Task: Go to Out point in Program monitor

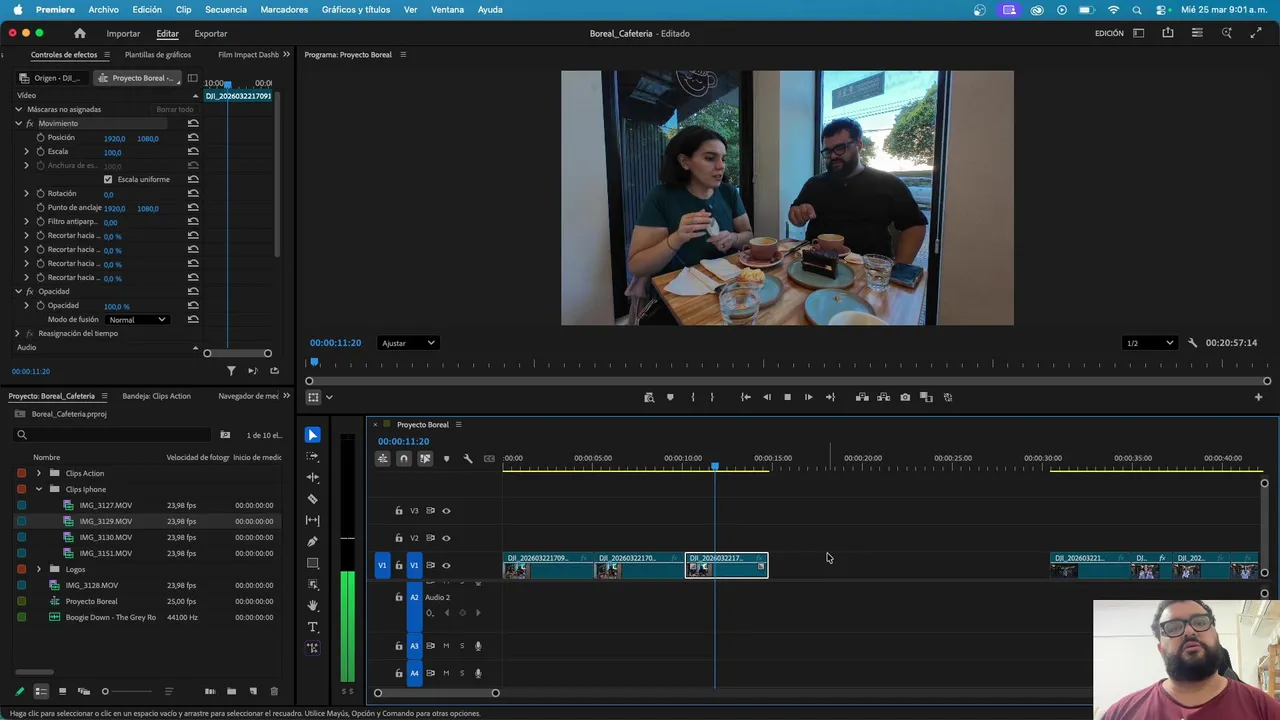Action: click(830, 397)
